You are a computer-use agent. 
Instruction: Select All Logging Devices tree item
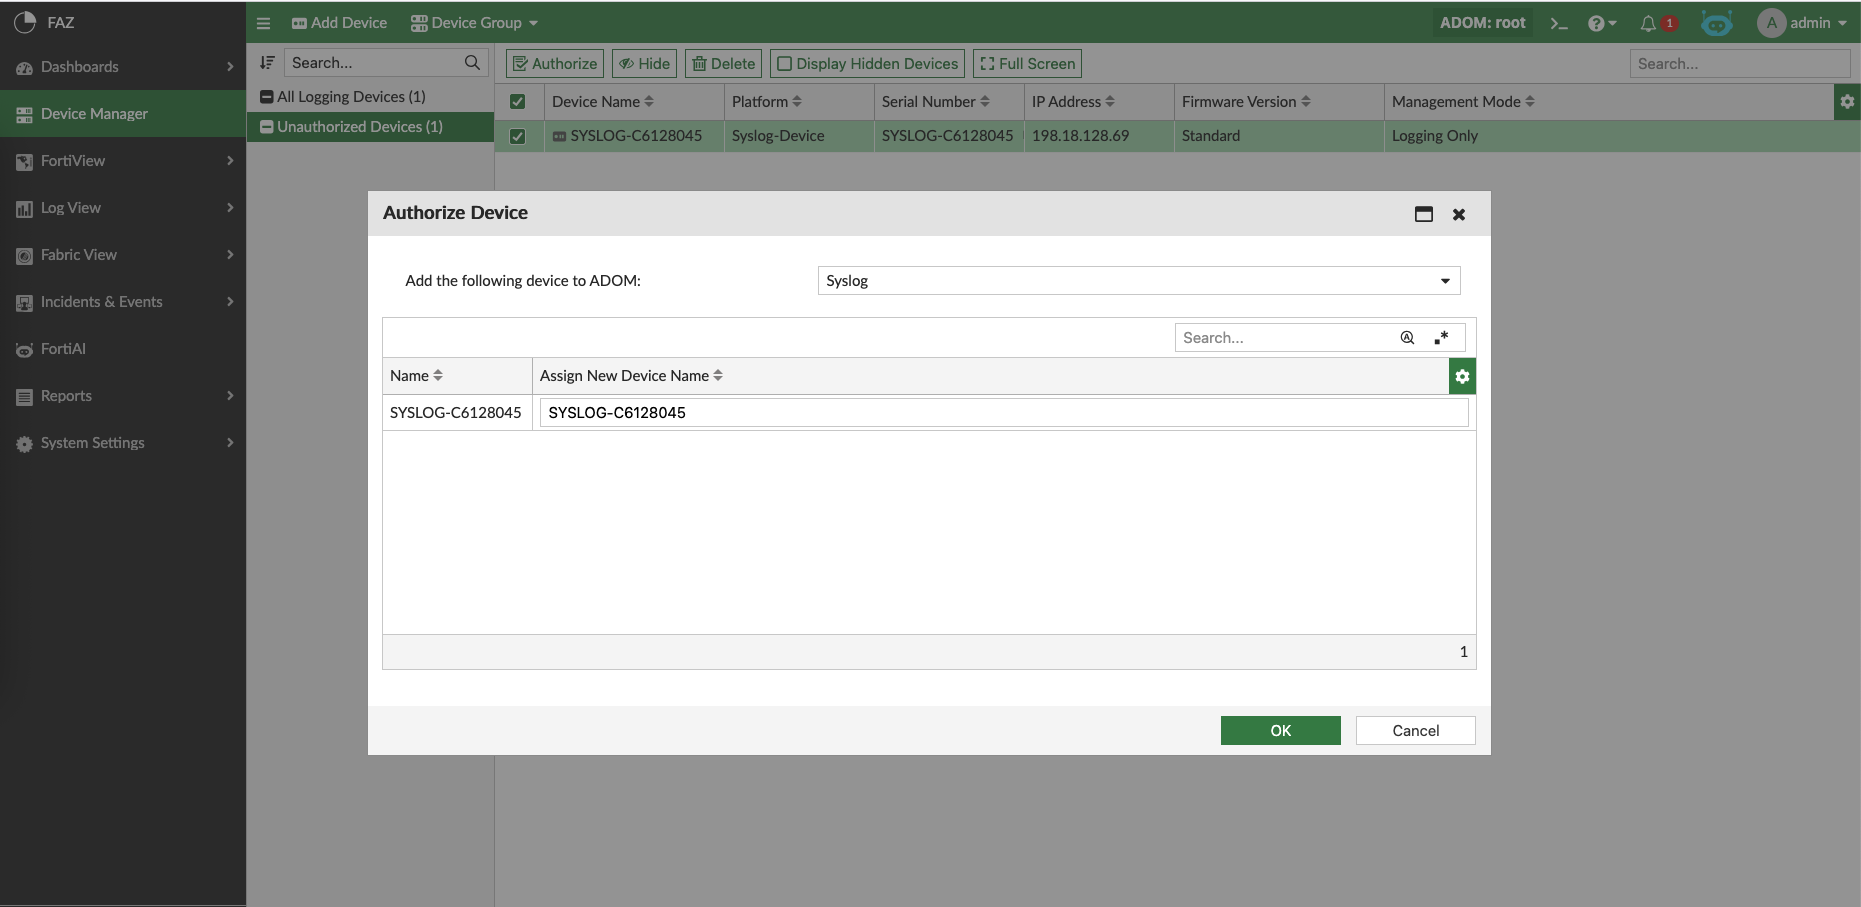click(350, 97)
